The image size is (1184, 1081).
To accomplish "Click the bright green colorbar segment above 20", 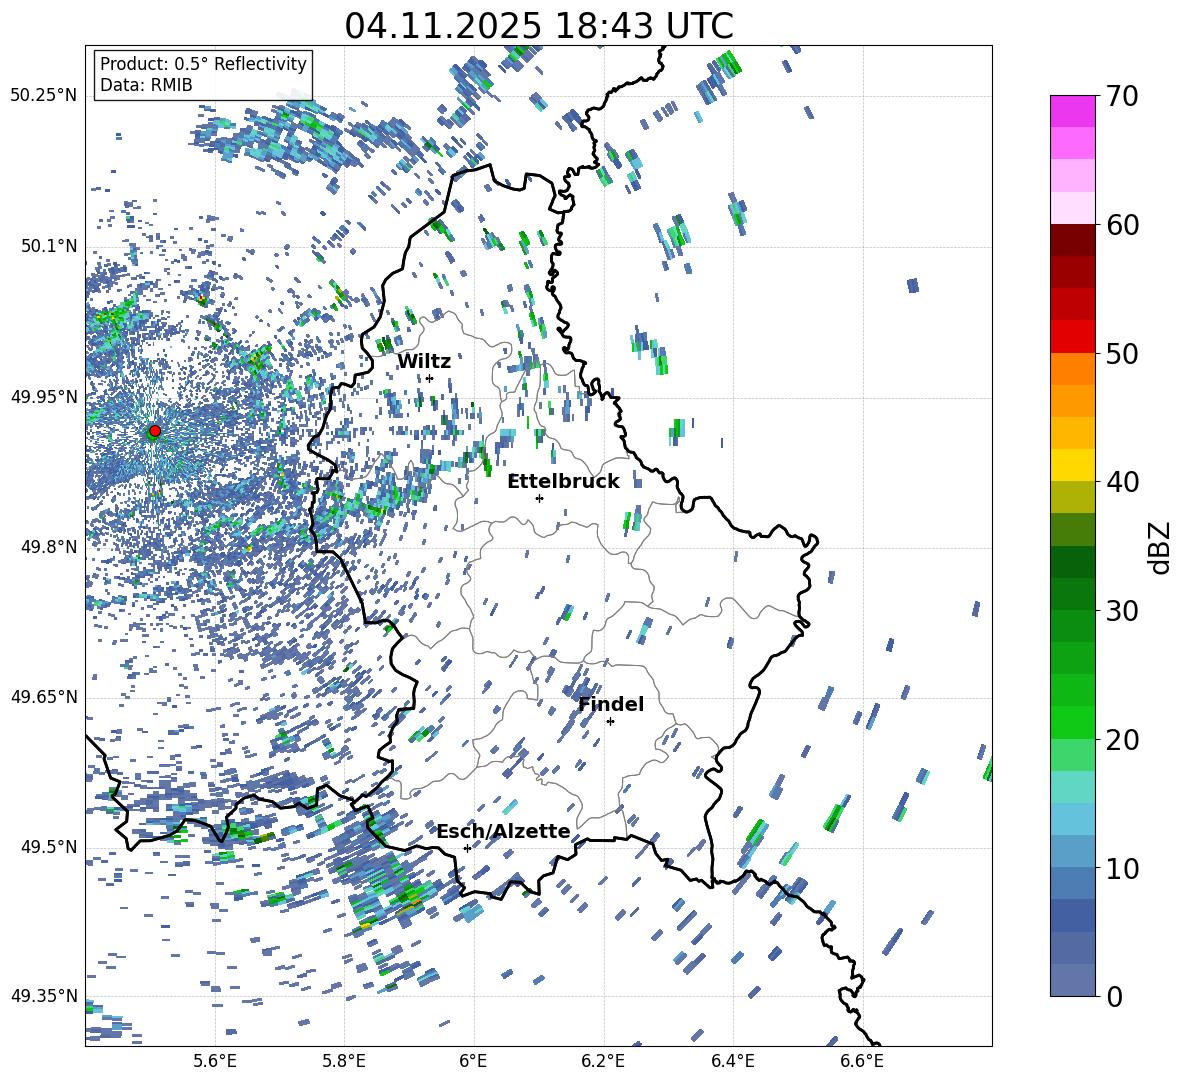I will [1072, 722].
